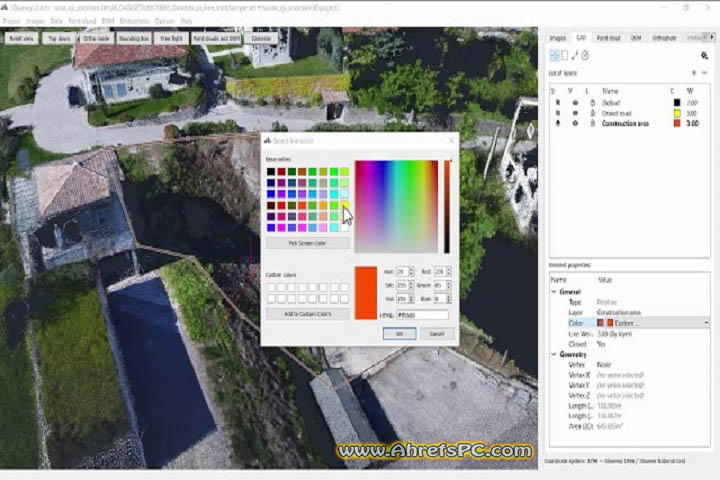Increment the Val spinner
The width and height of the screenshot is (720, 480).
pos(411,296)
